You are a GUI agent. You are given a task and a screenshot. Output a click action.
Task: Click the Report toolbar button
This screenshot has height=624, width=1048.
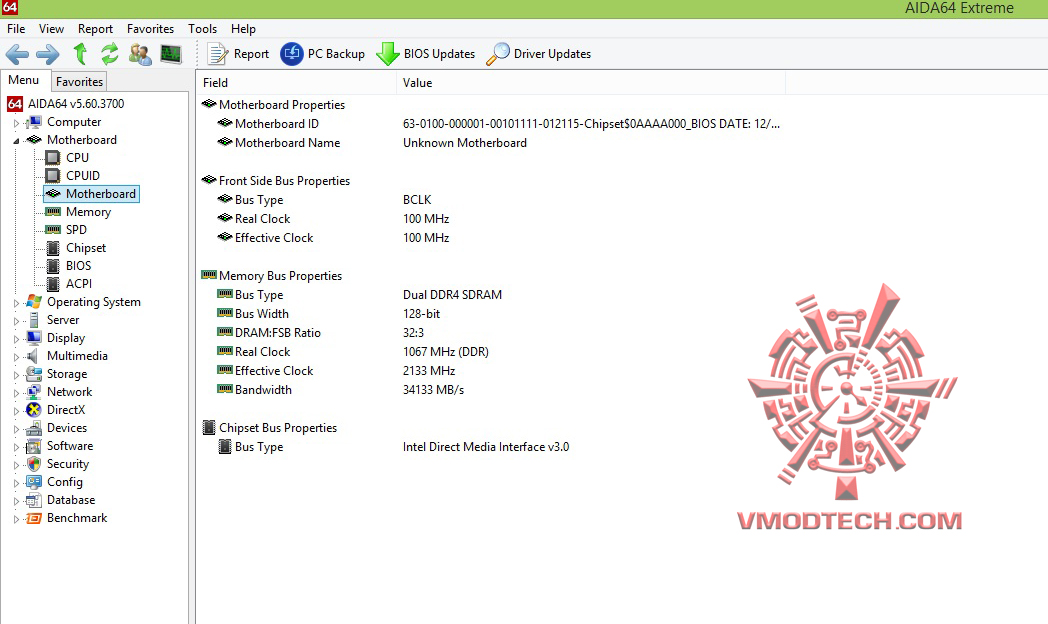click(238, 54)
